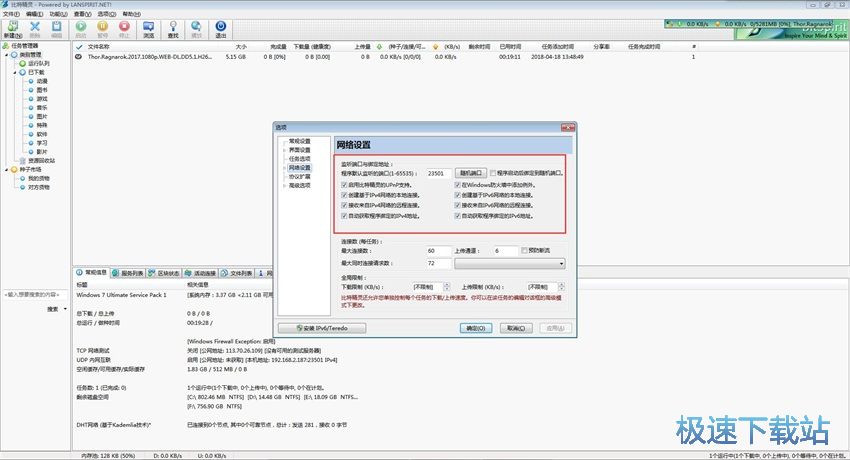
Task: Select the 资源回收站 recycle bin icon
Action: 23,161
